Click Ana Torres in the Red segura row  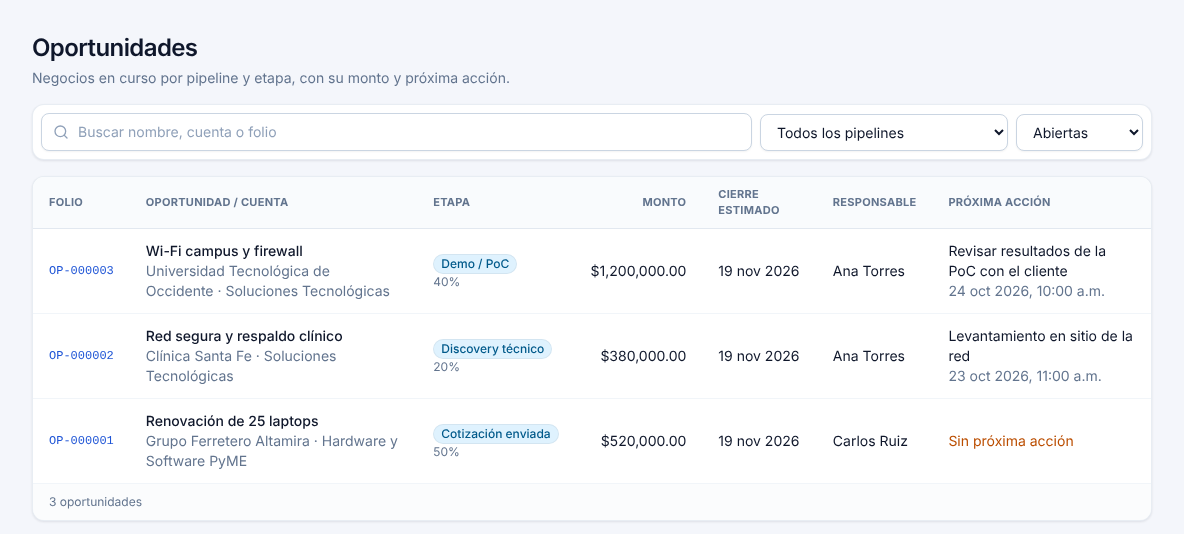coord(868,356)
